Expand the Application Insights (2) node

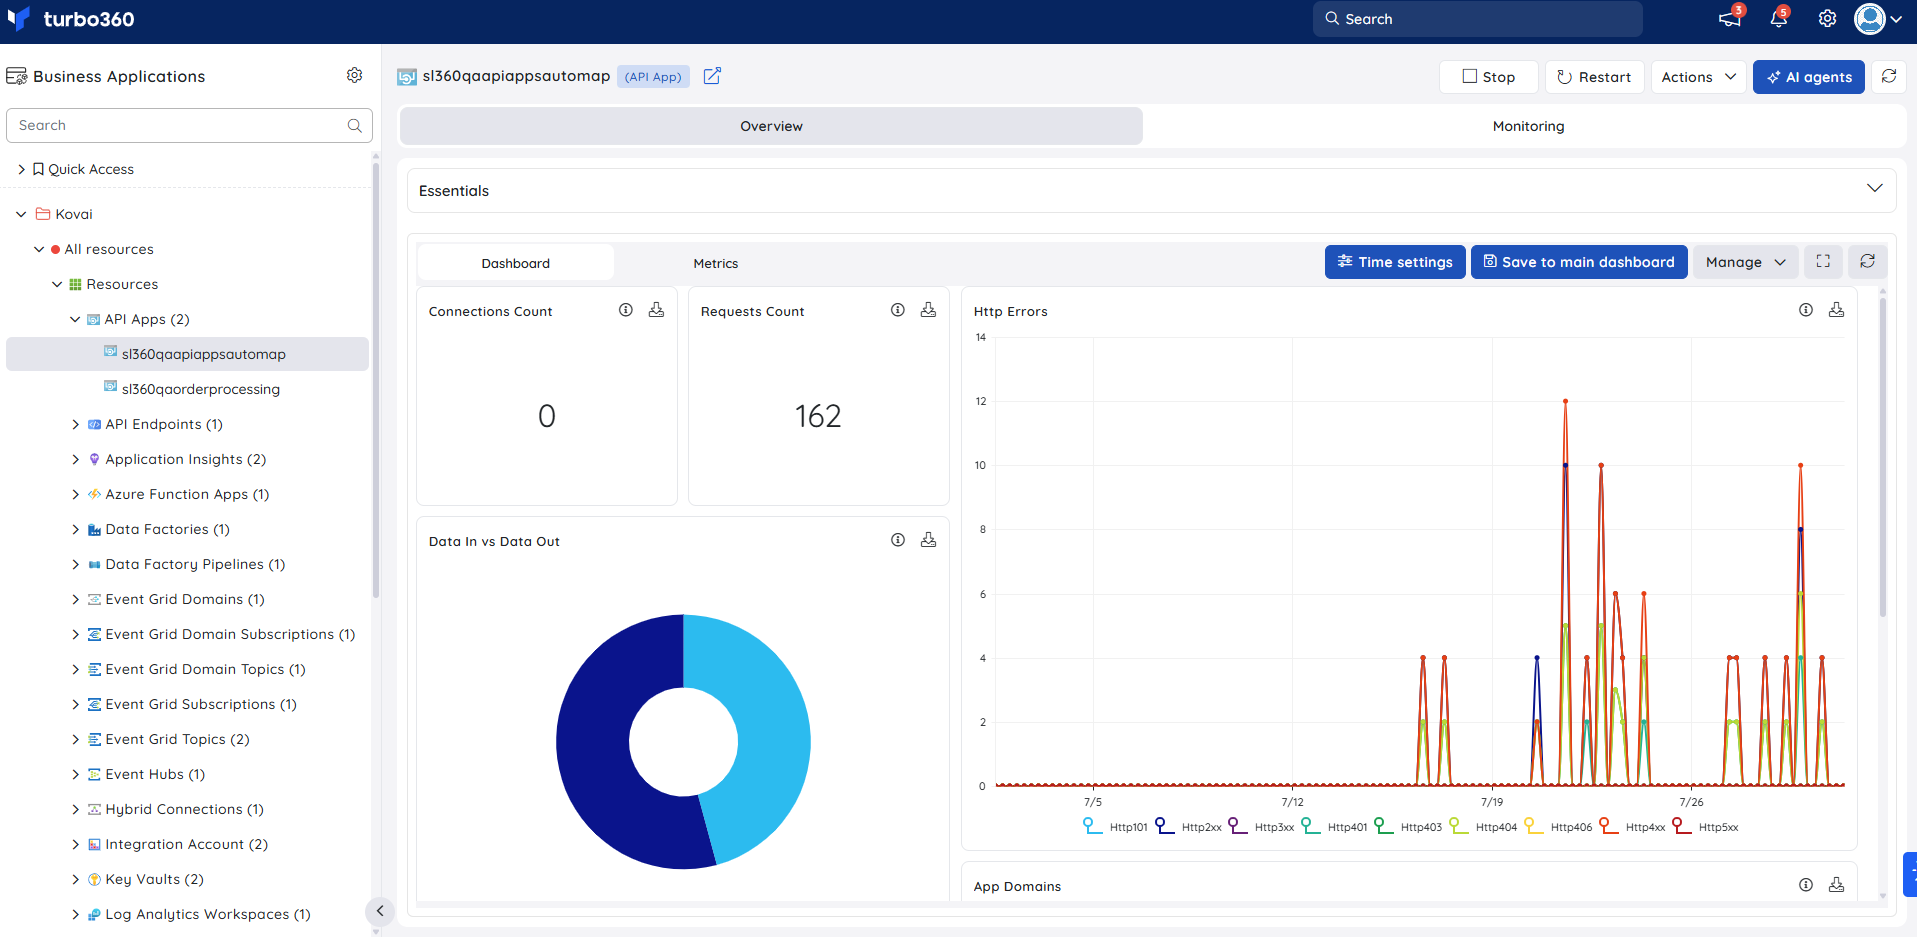pos(75,459)
